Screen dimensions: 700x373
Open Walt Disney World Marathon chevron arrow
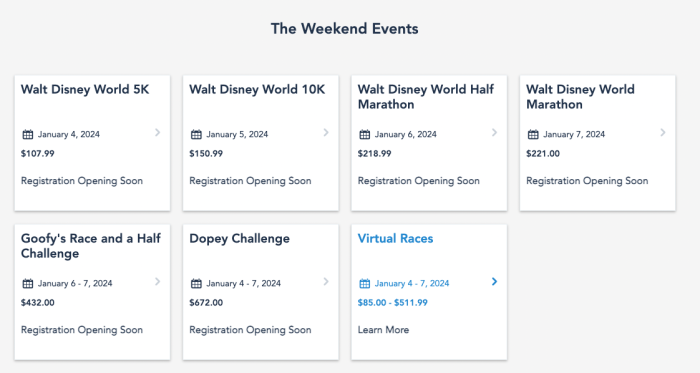click(x=663, y=133)
